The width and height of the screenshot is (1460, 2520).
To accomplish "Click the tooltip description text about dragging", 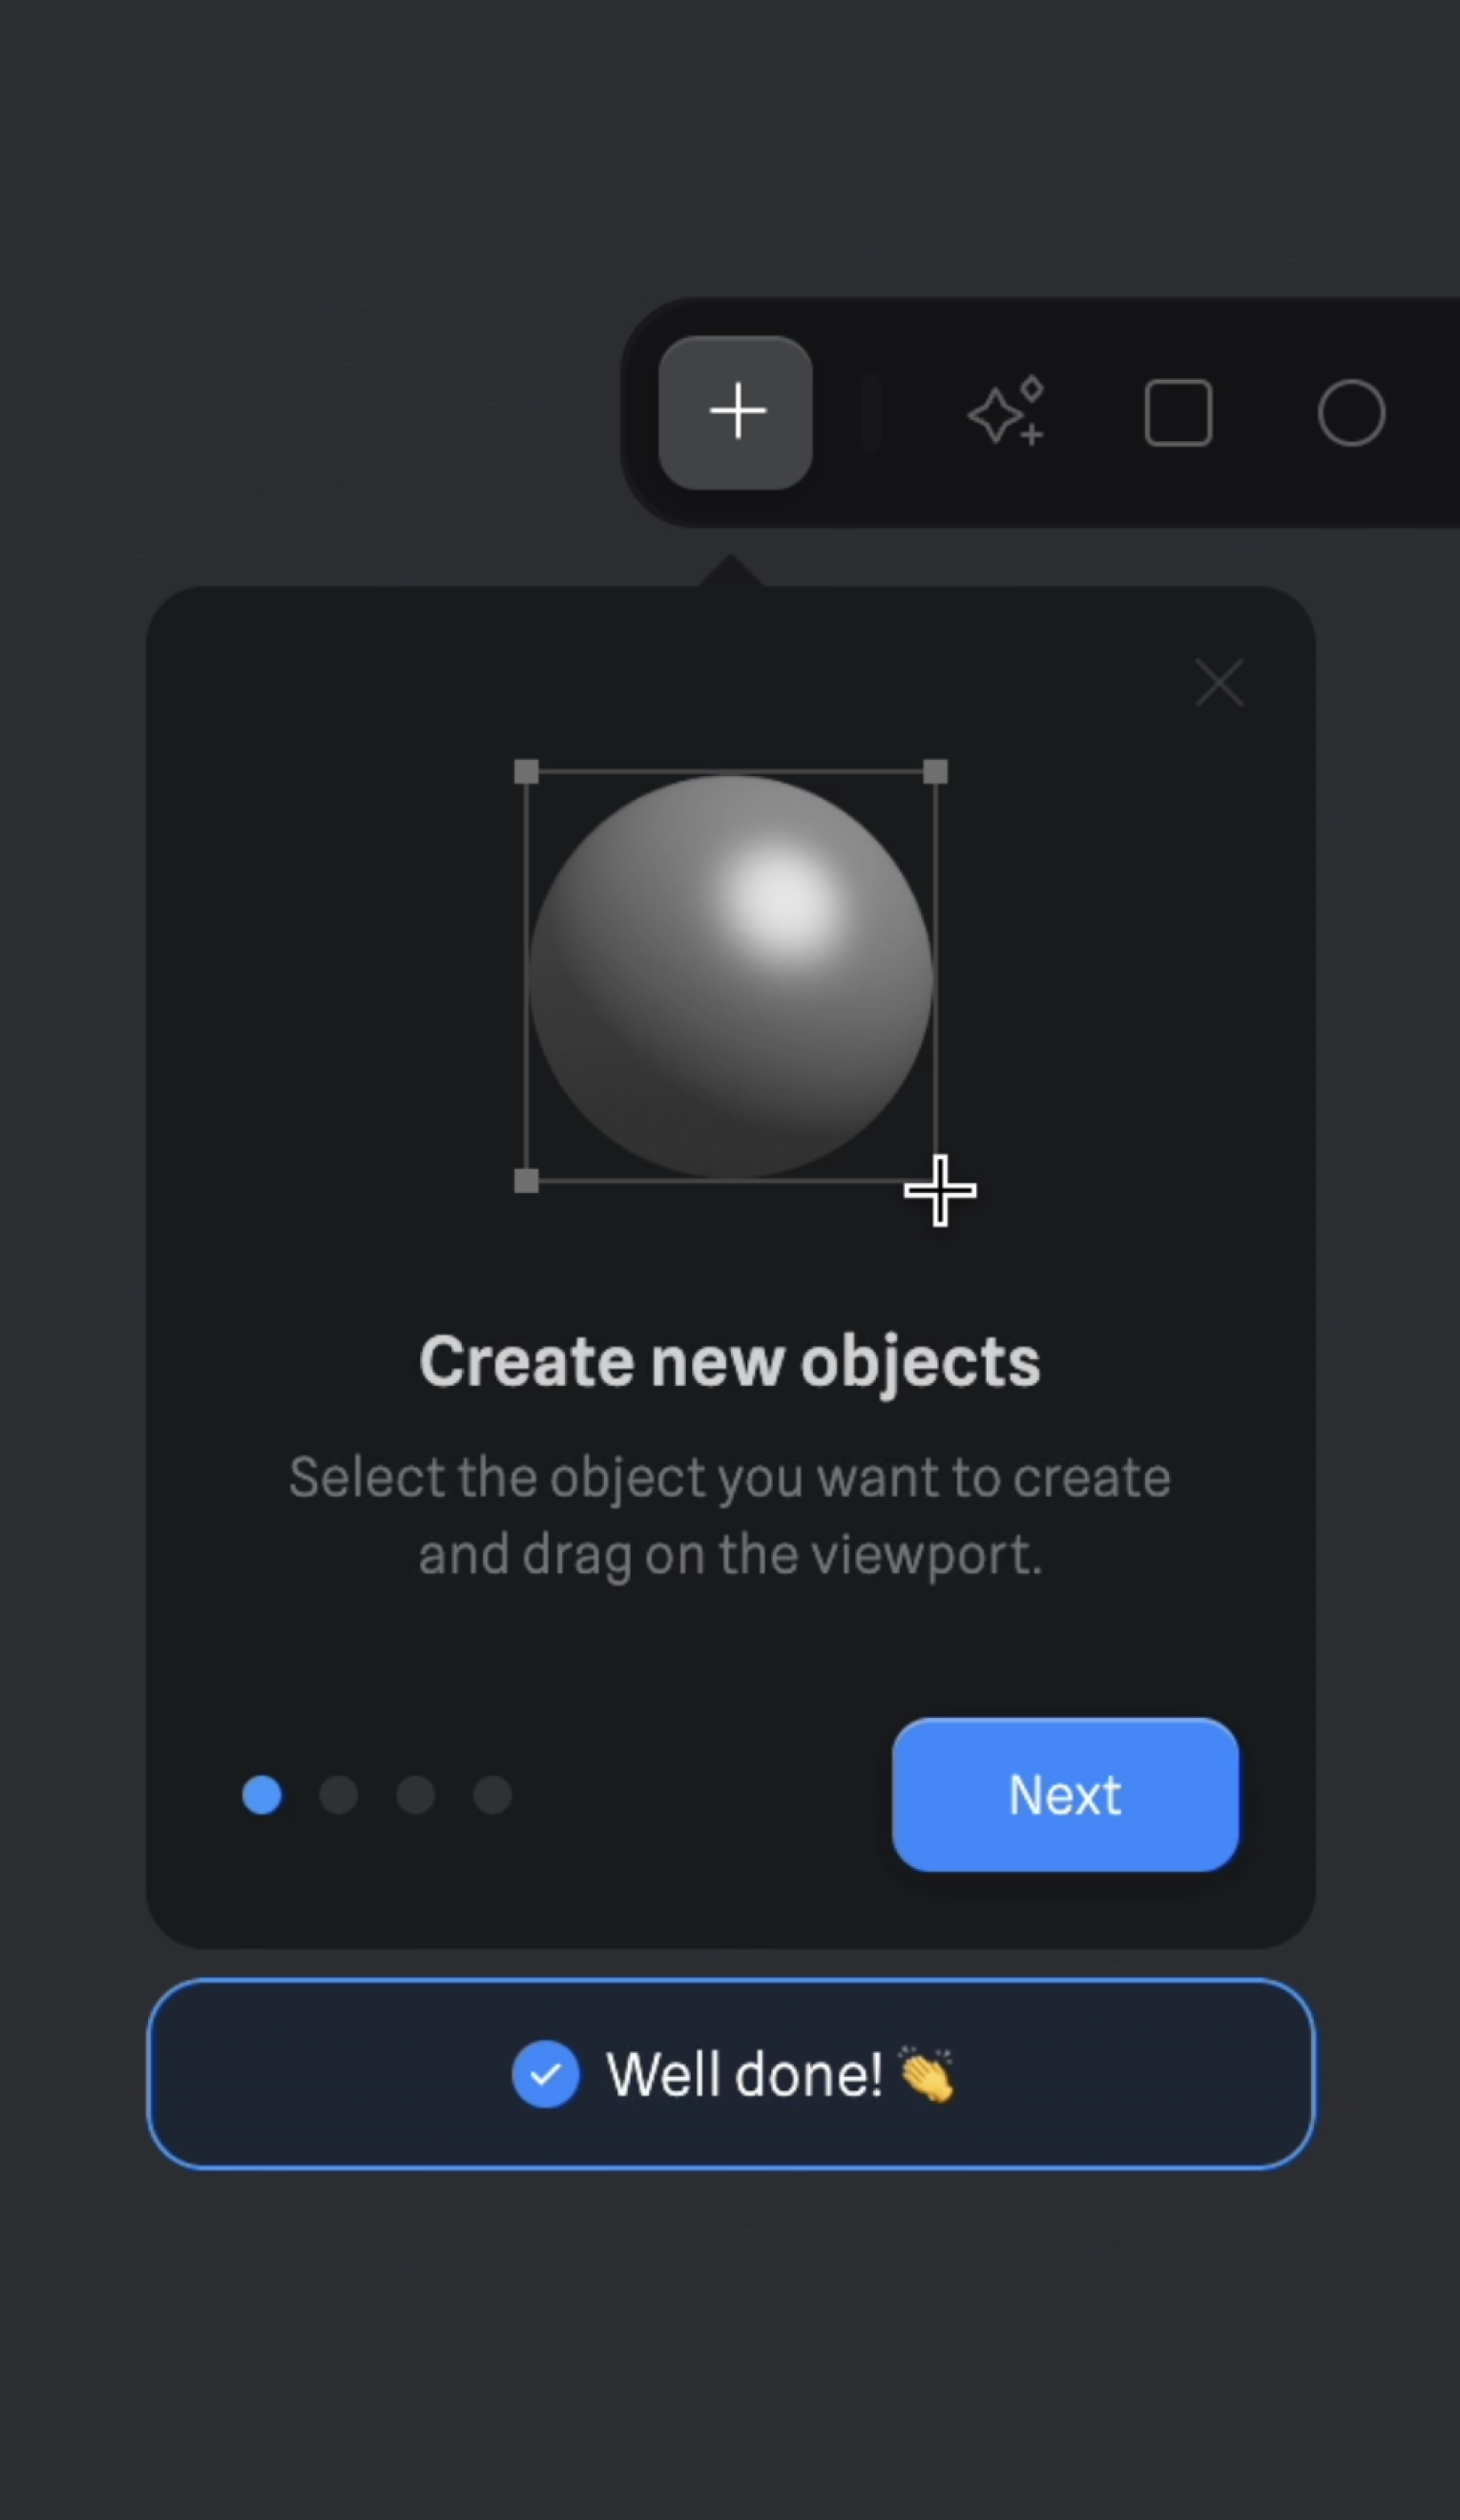I will click(730, 1516).
